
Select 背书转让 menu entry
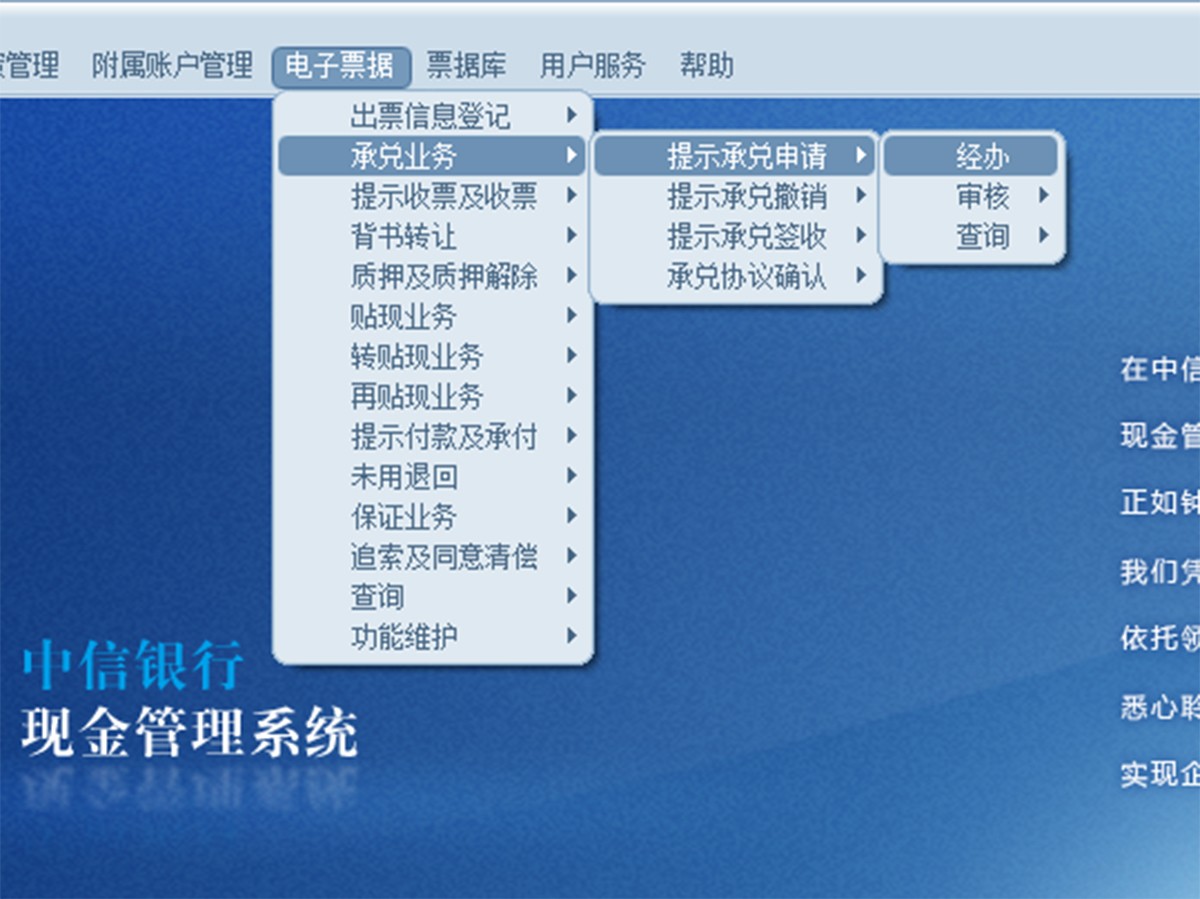point(432,236)
